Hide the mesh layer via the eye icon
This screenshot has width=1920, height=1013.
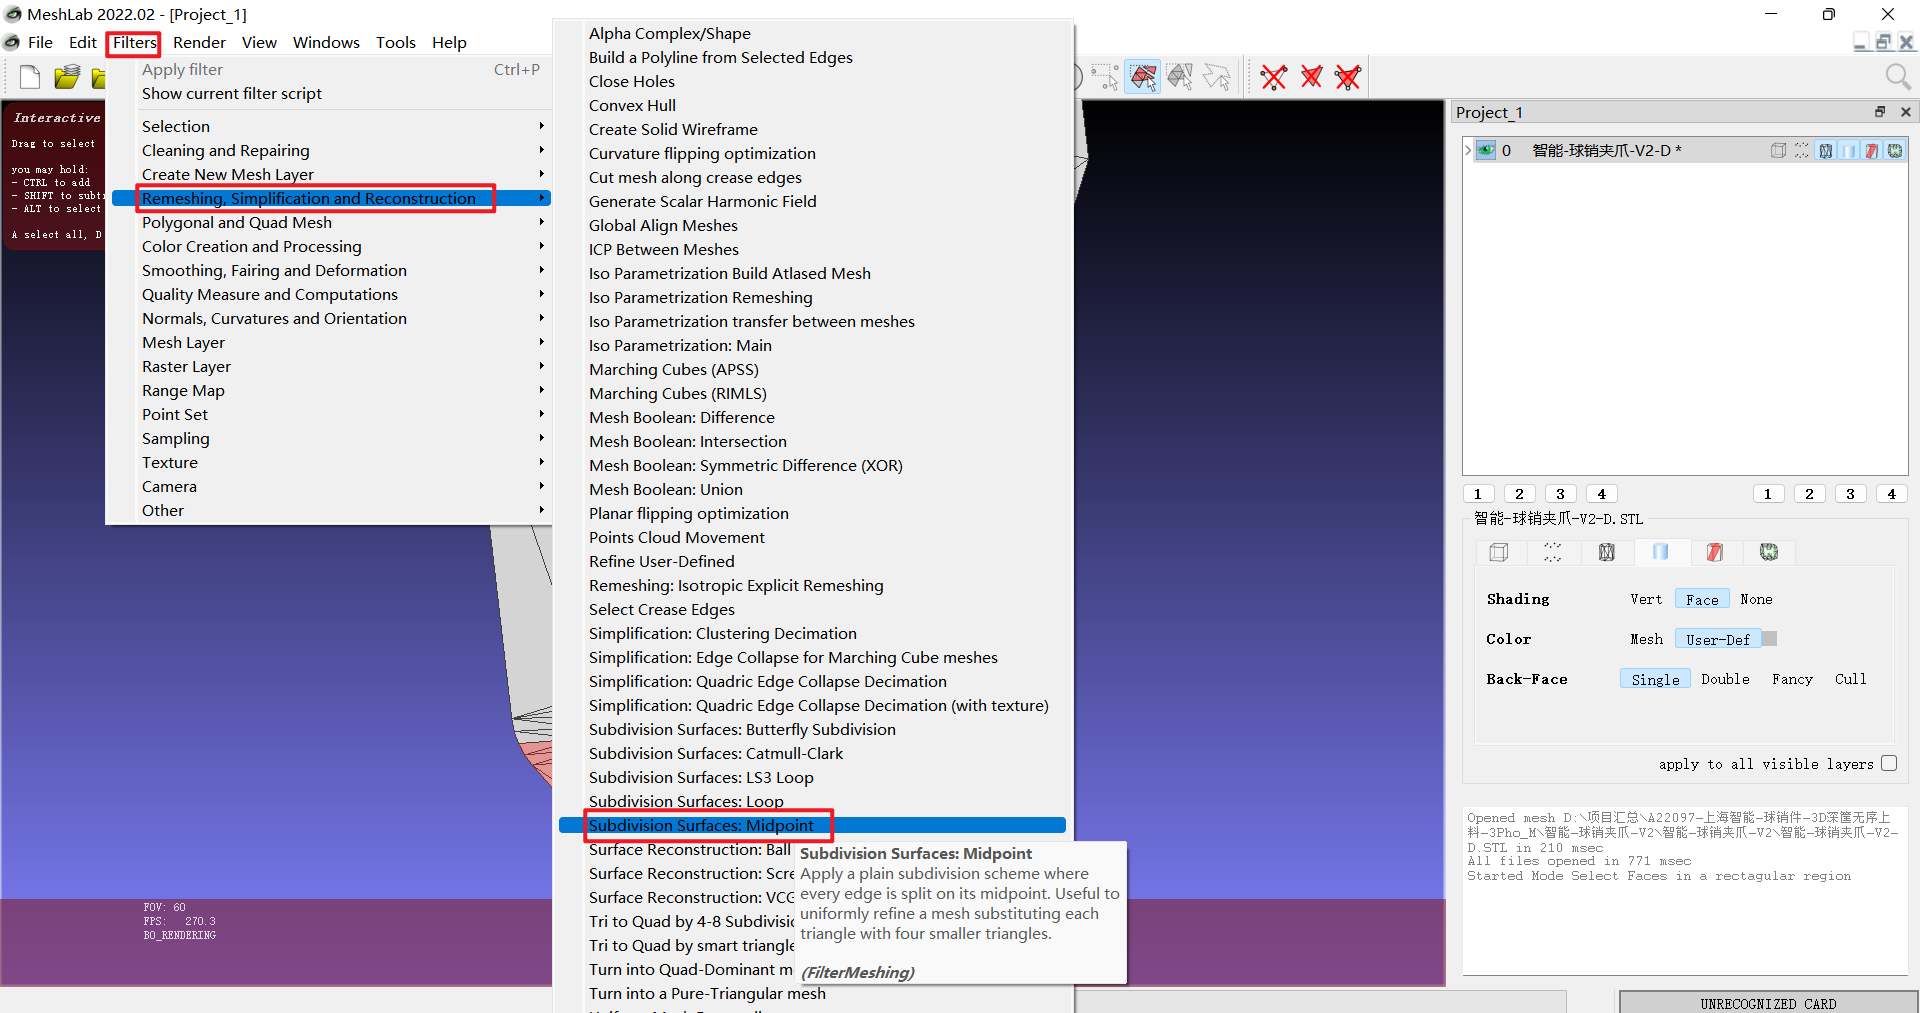pos(1486,150)
